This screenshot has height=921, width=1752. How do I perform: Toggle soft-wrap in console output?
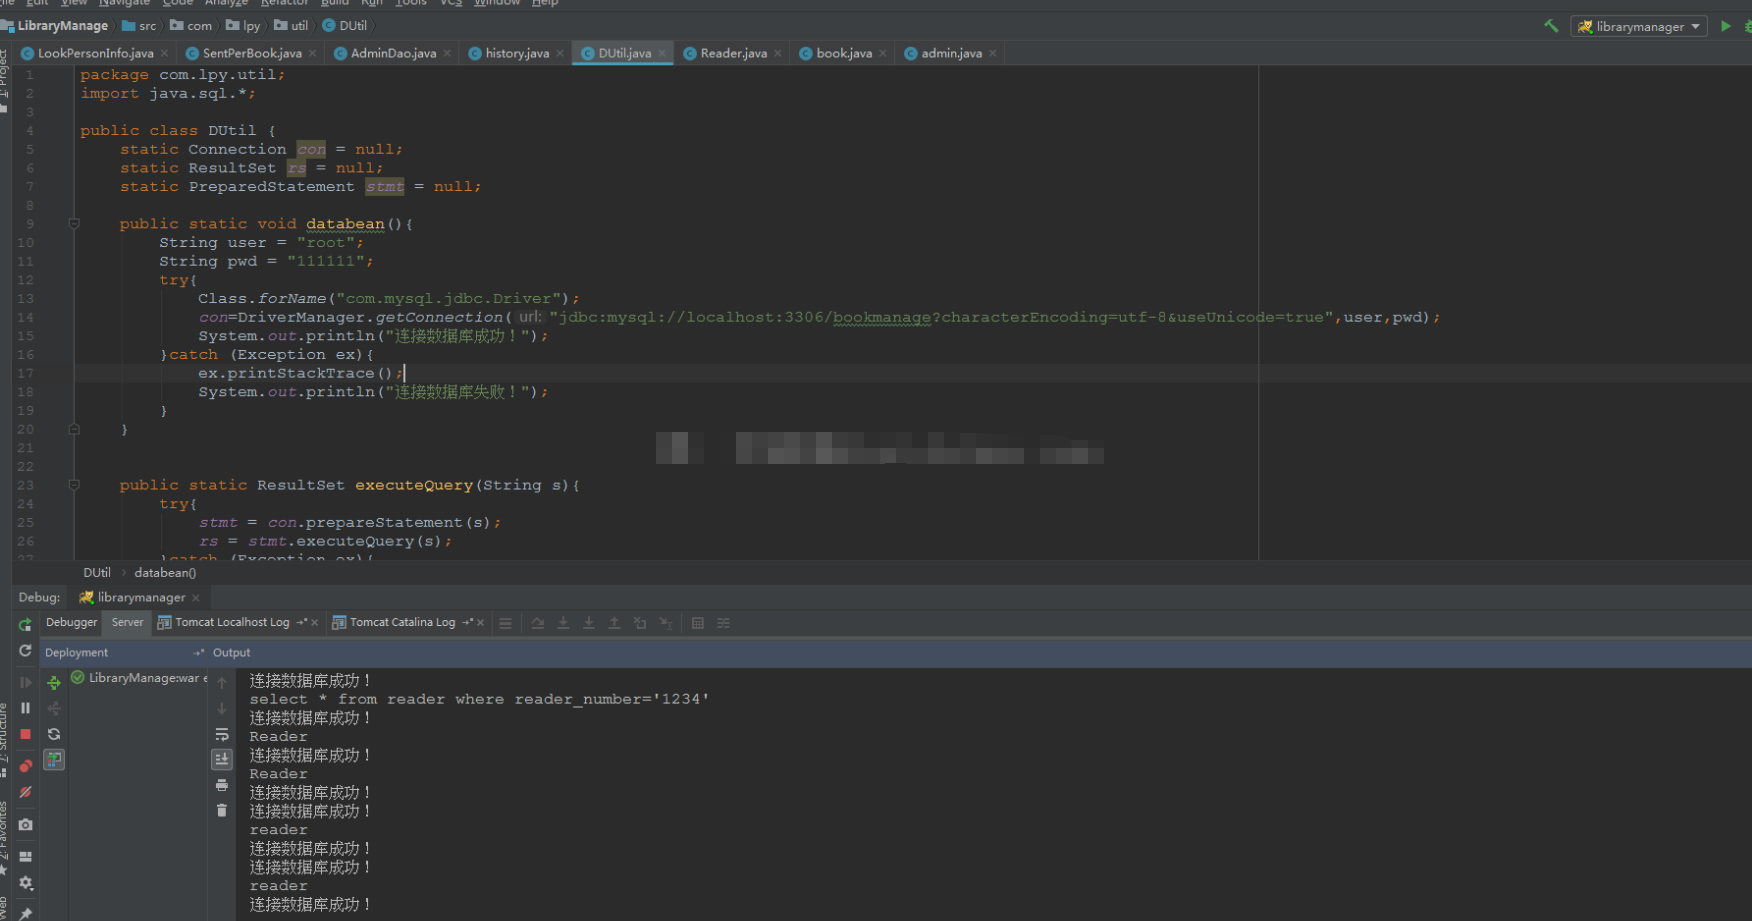tap(222, 734)
